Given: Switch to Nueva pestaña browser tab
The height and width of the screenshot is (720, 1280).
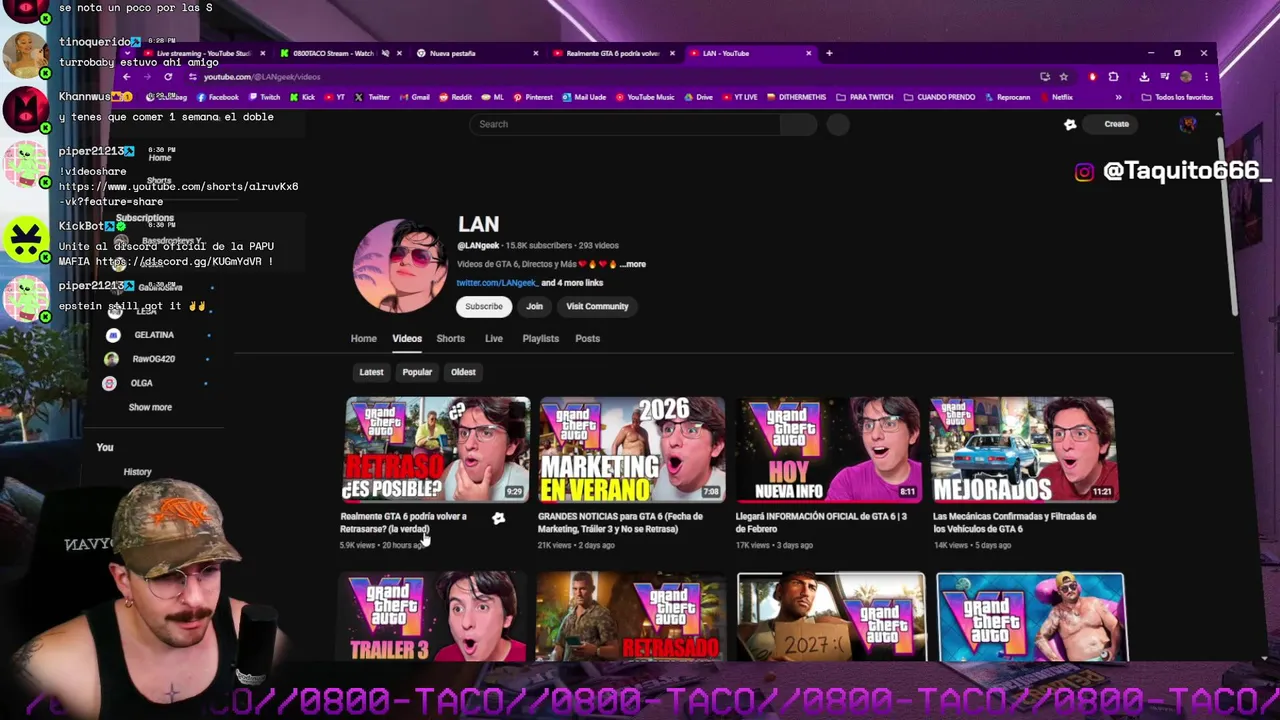Looking at the screenshot, I should tap(475, 53).
